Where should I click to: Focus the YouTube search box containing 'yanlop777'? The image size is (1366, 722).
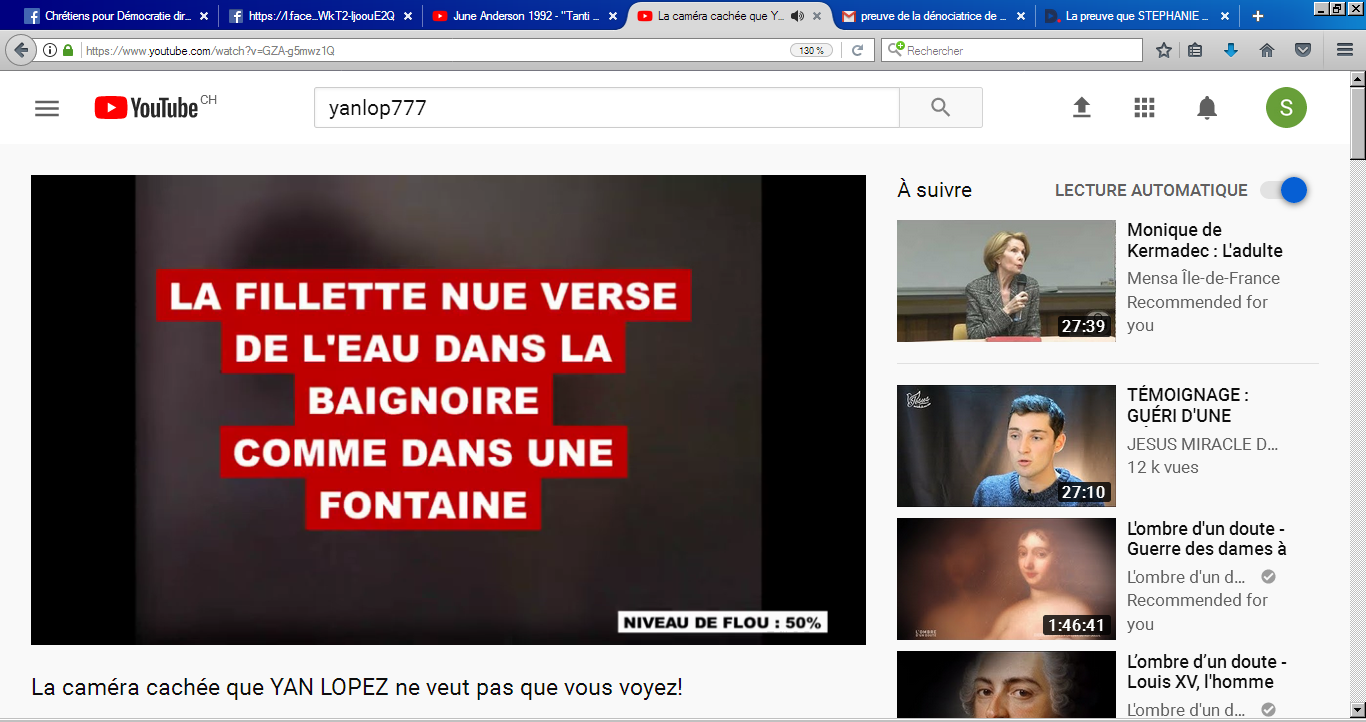coord(607,108)
